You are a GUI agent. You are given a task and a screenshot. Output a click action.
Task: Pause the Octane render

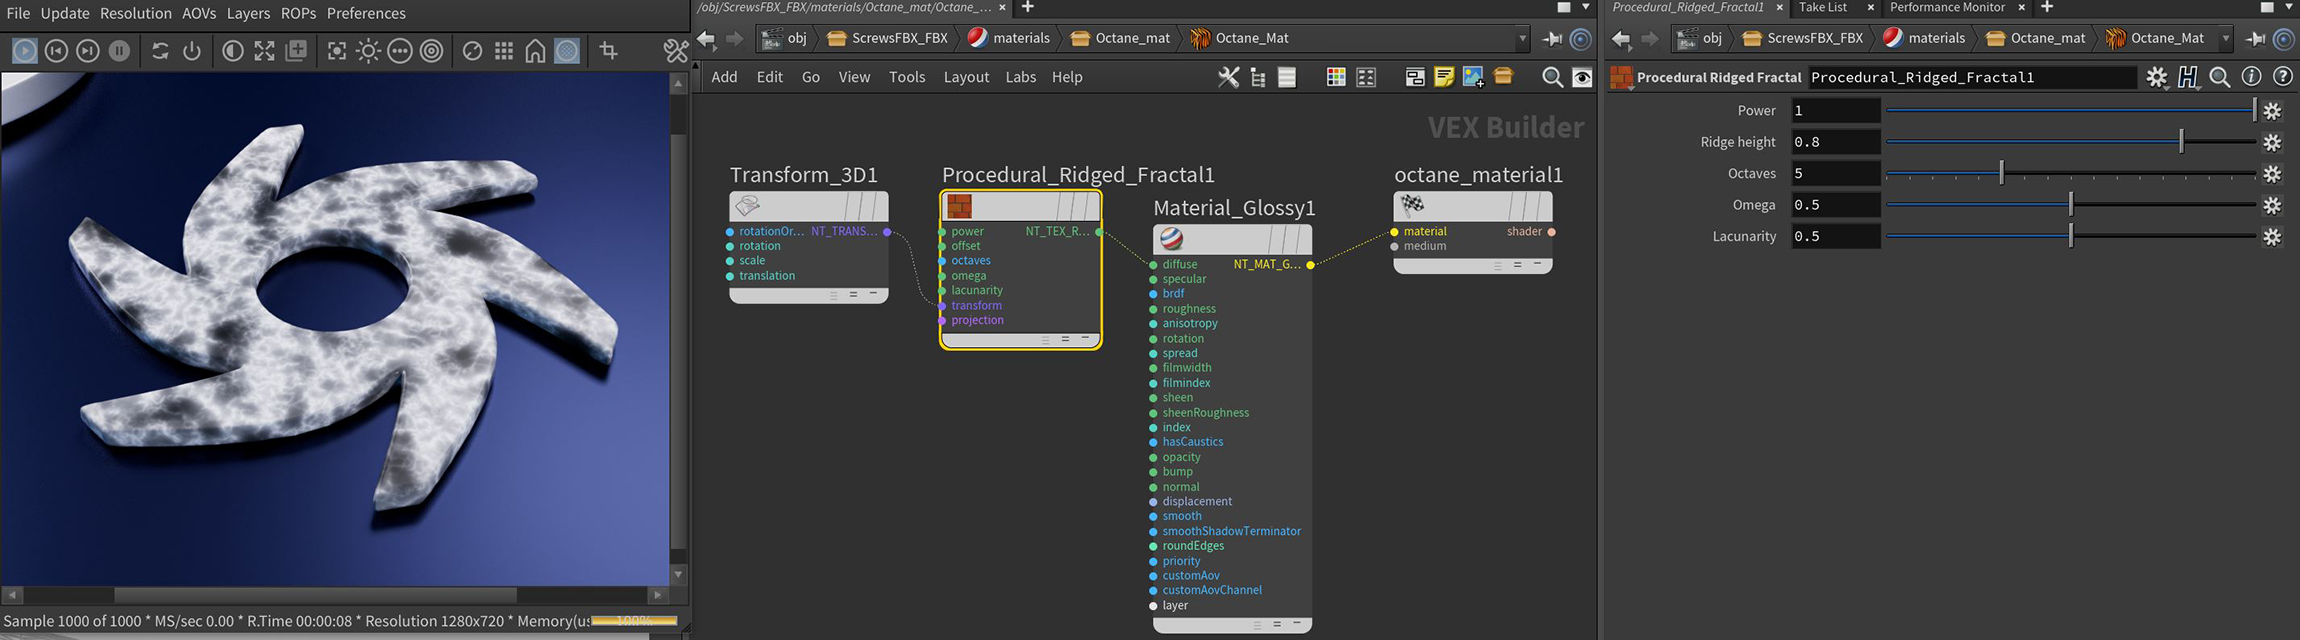point(119,50)
